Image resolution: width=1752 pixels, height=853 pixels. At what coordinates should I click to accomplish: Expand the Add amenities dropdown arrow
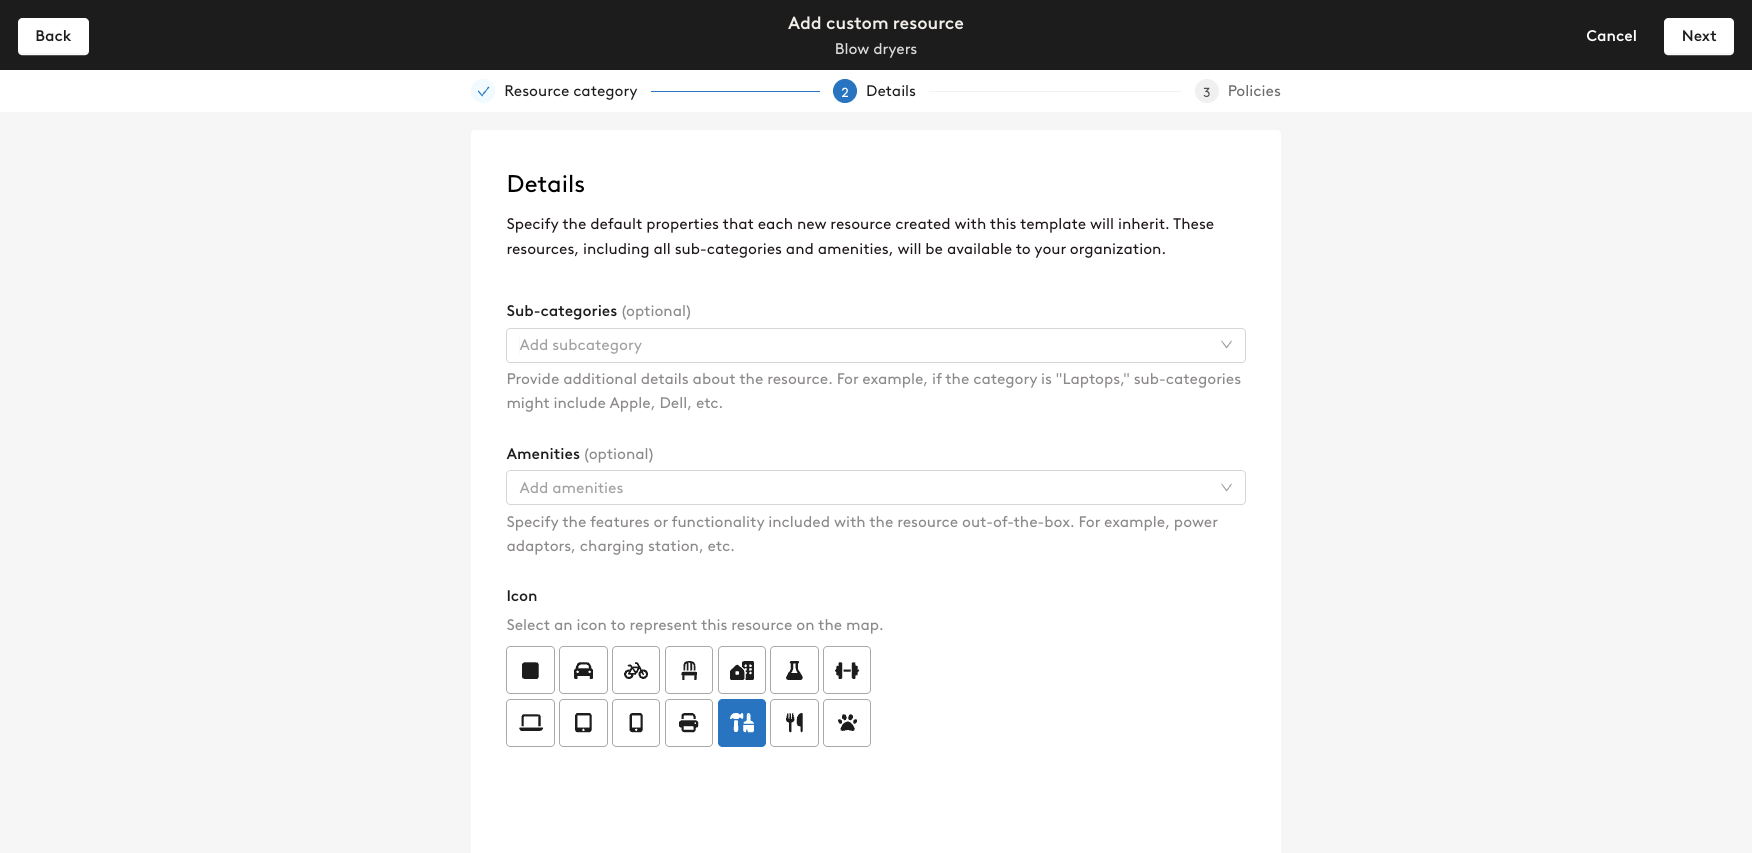pyautogui.click(x=1226, y=488)
